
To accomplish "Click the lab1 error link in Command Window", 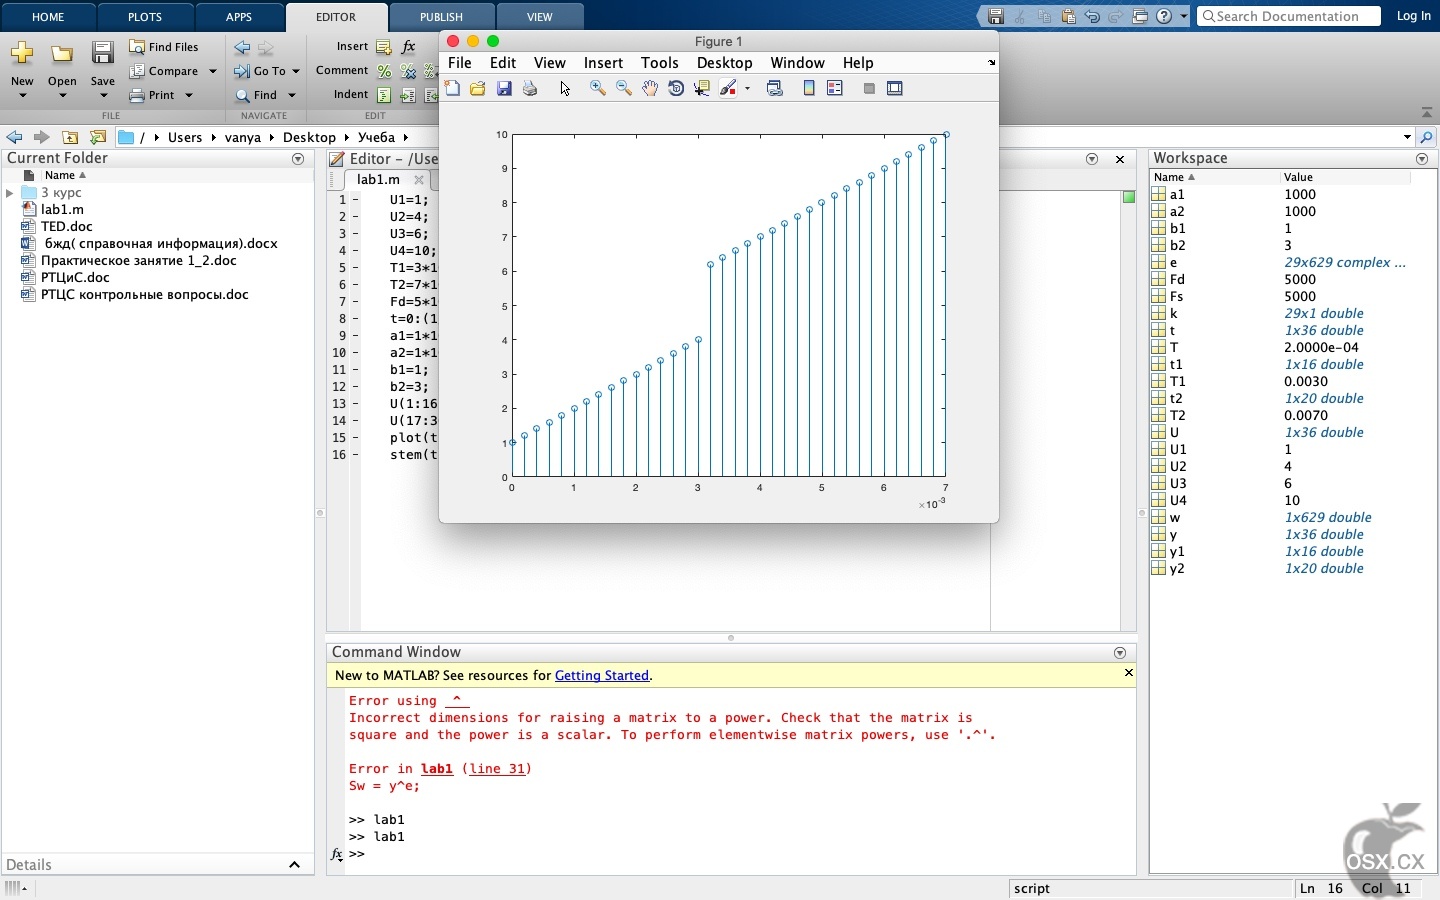I will click(437, 769).
